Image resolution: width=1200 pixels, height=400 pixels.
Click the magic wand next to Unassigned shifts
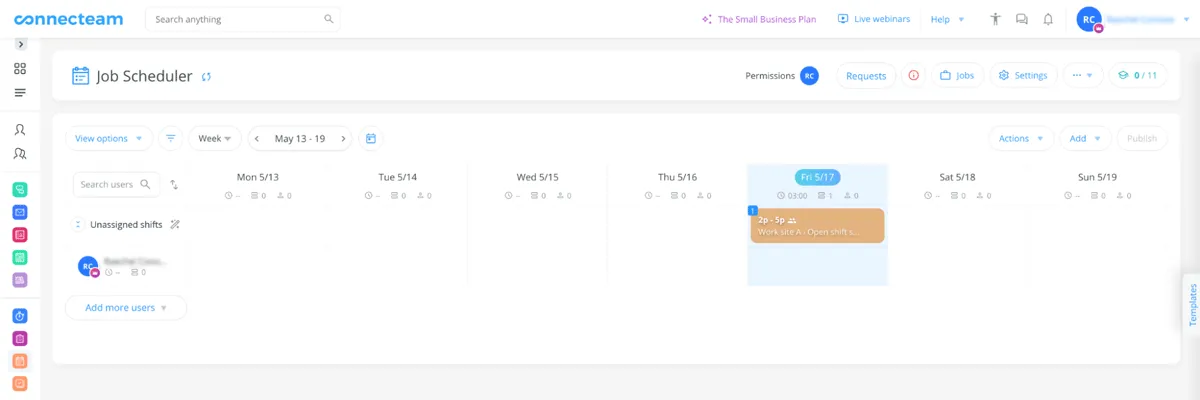(x=175, y=225)
